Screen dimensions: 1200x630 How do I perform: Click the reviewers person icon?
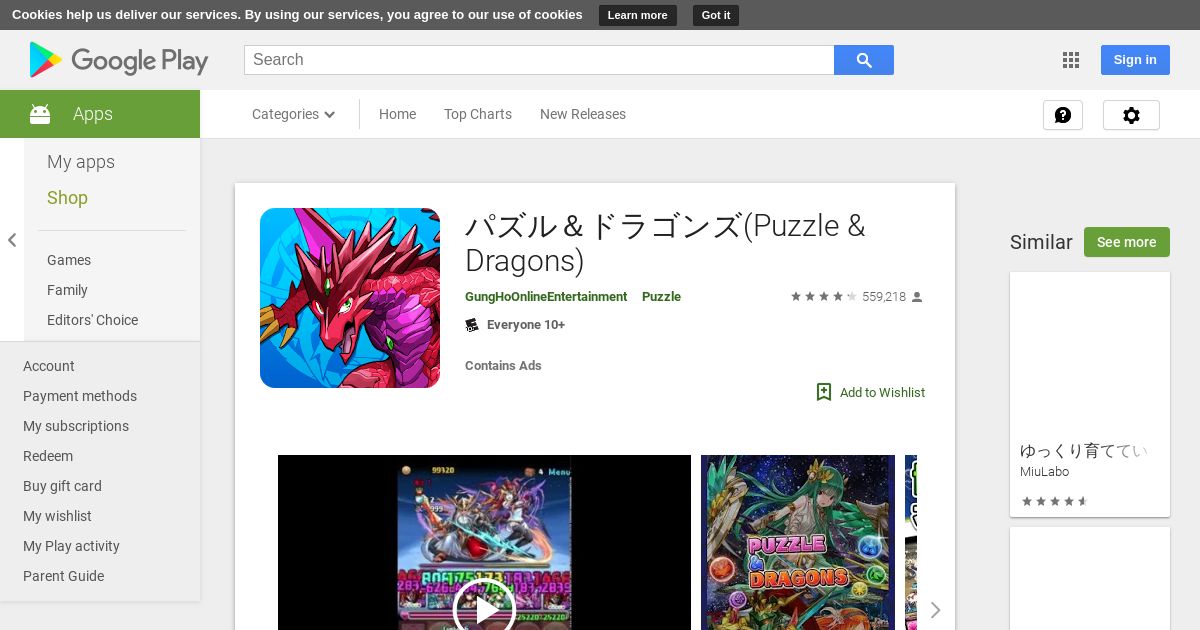click(917, 297)
